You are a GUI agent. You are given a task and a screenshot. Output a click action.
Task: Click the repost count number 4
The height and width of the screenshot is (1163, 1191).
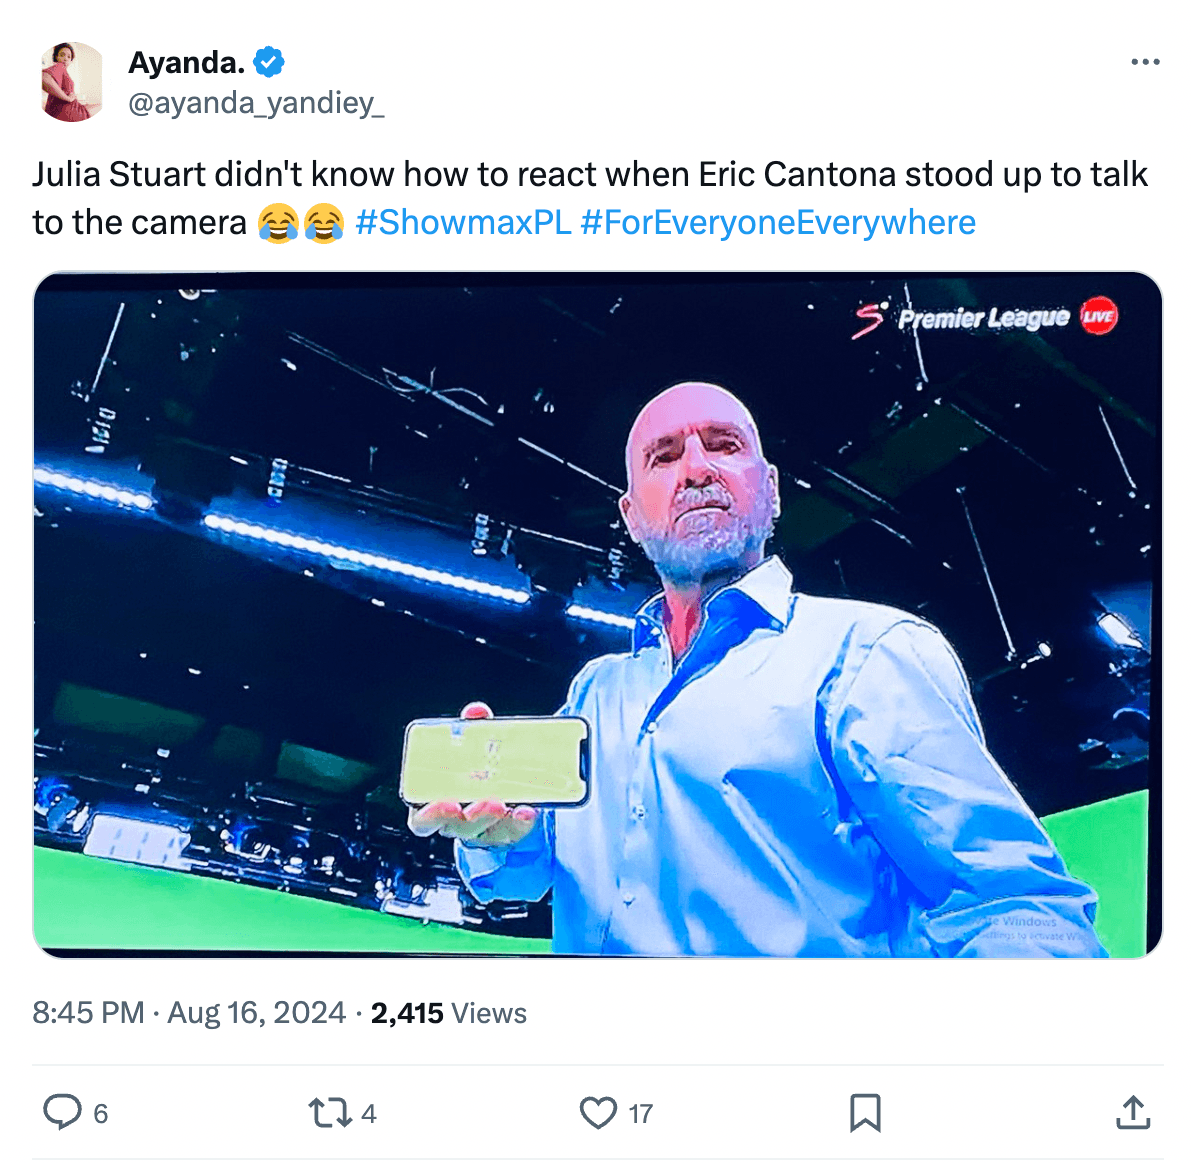coord(369,1114)
